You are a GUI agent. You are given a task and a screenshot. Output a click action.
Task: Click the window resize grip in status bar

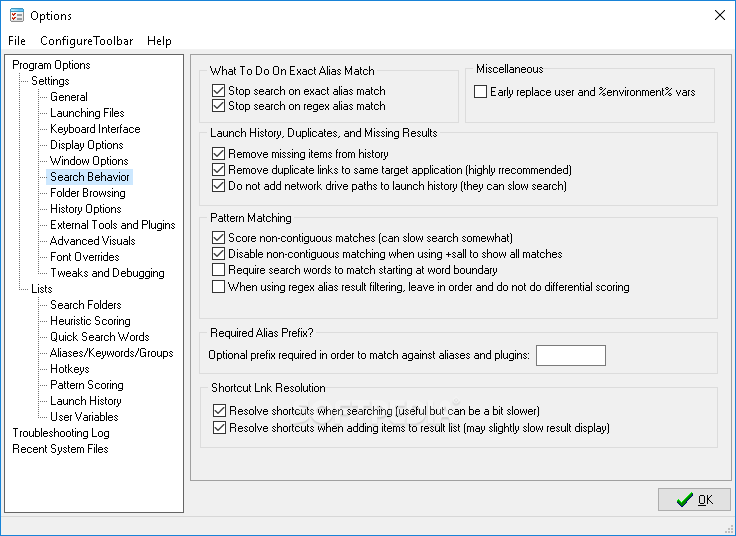[x=729, y=528]
